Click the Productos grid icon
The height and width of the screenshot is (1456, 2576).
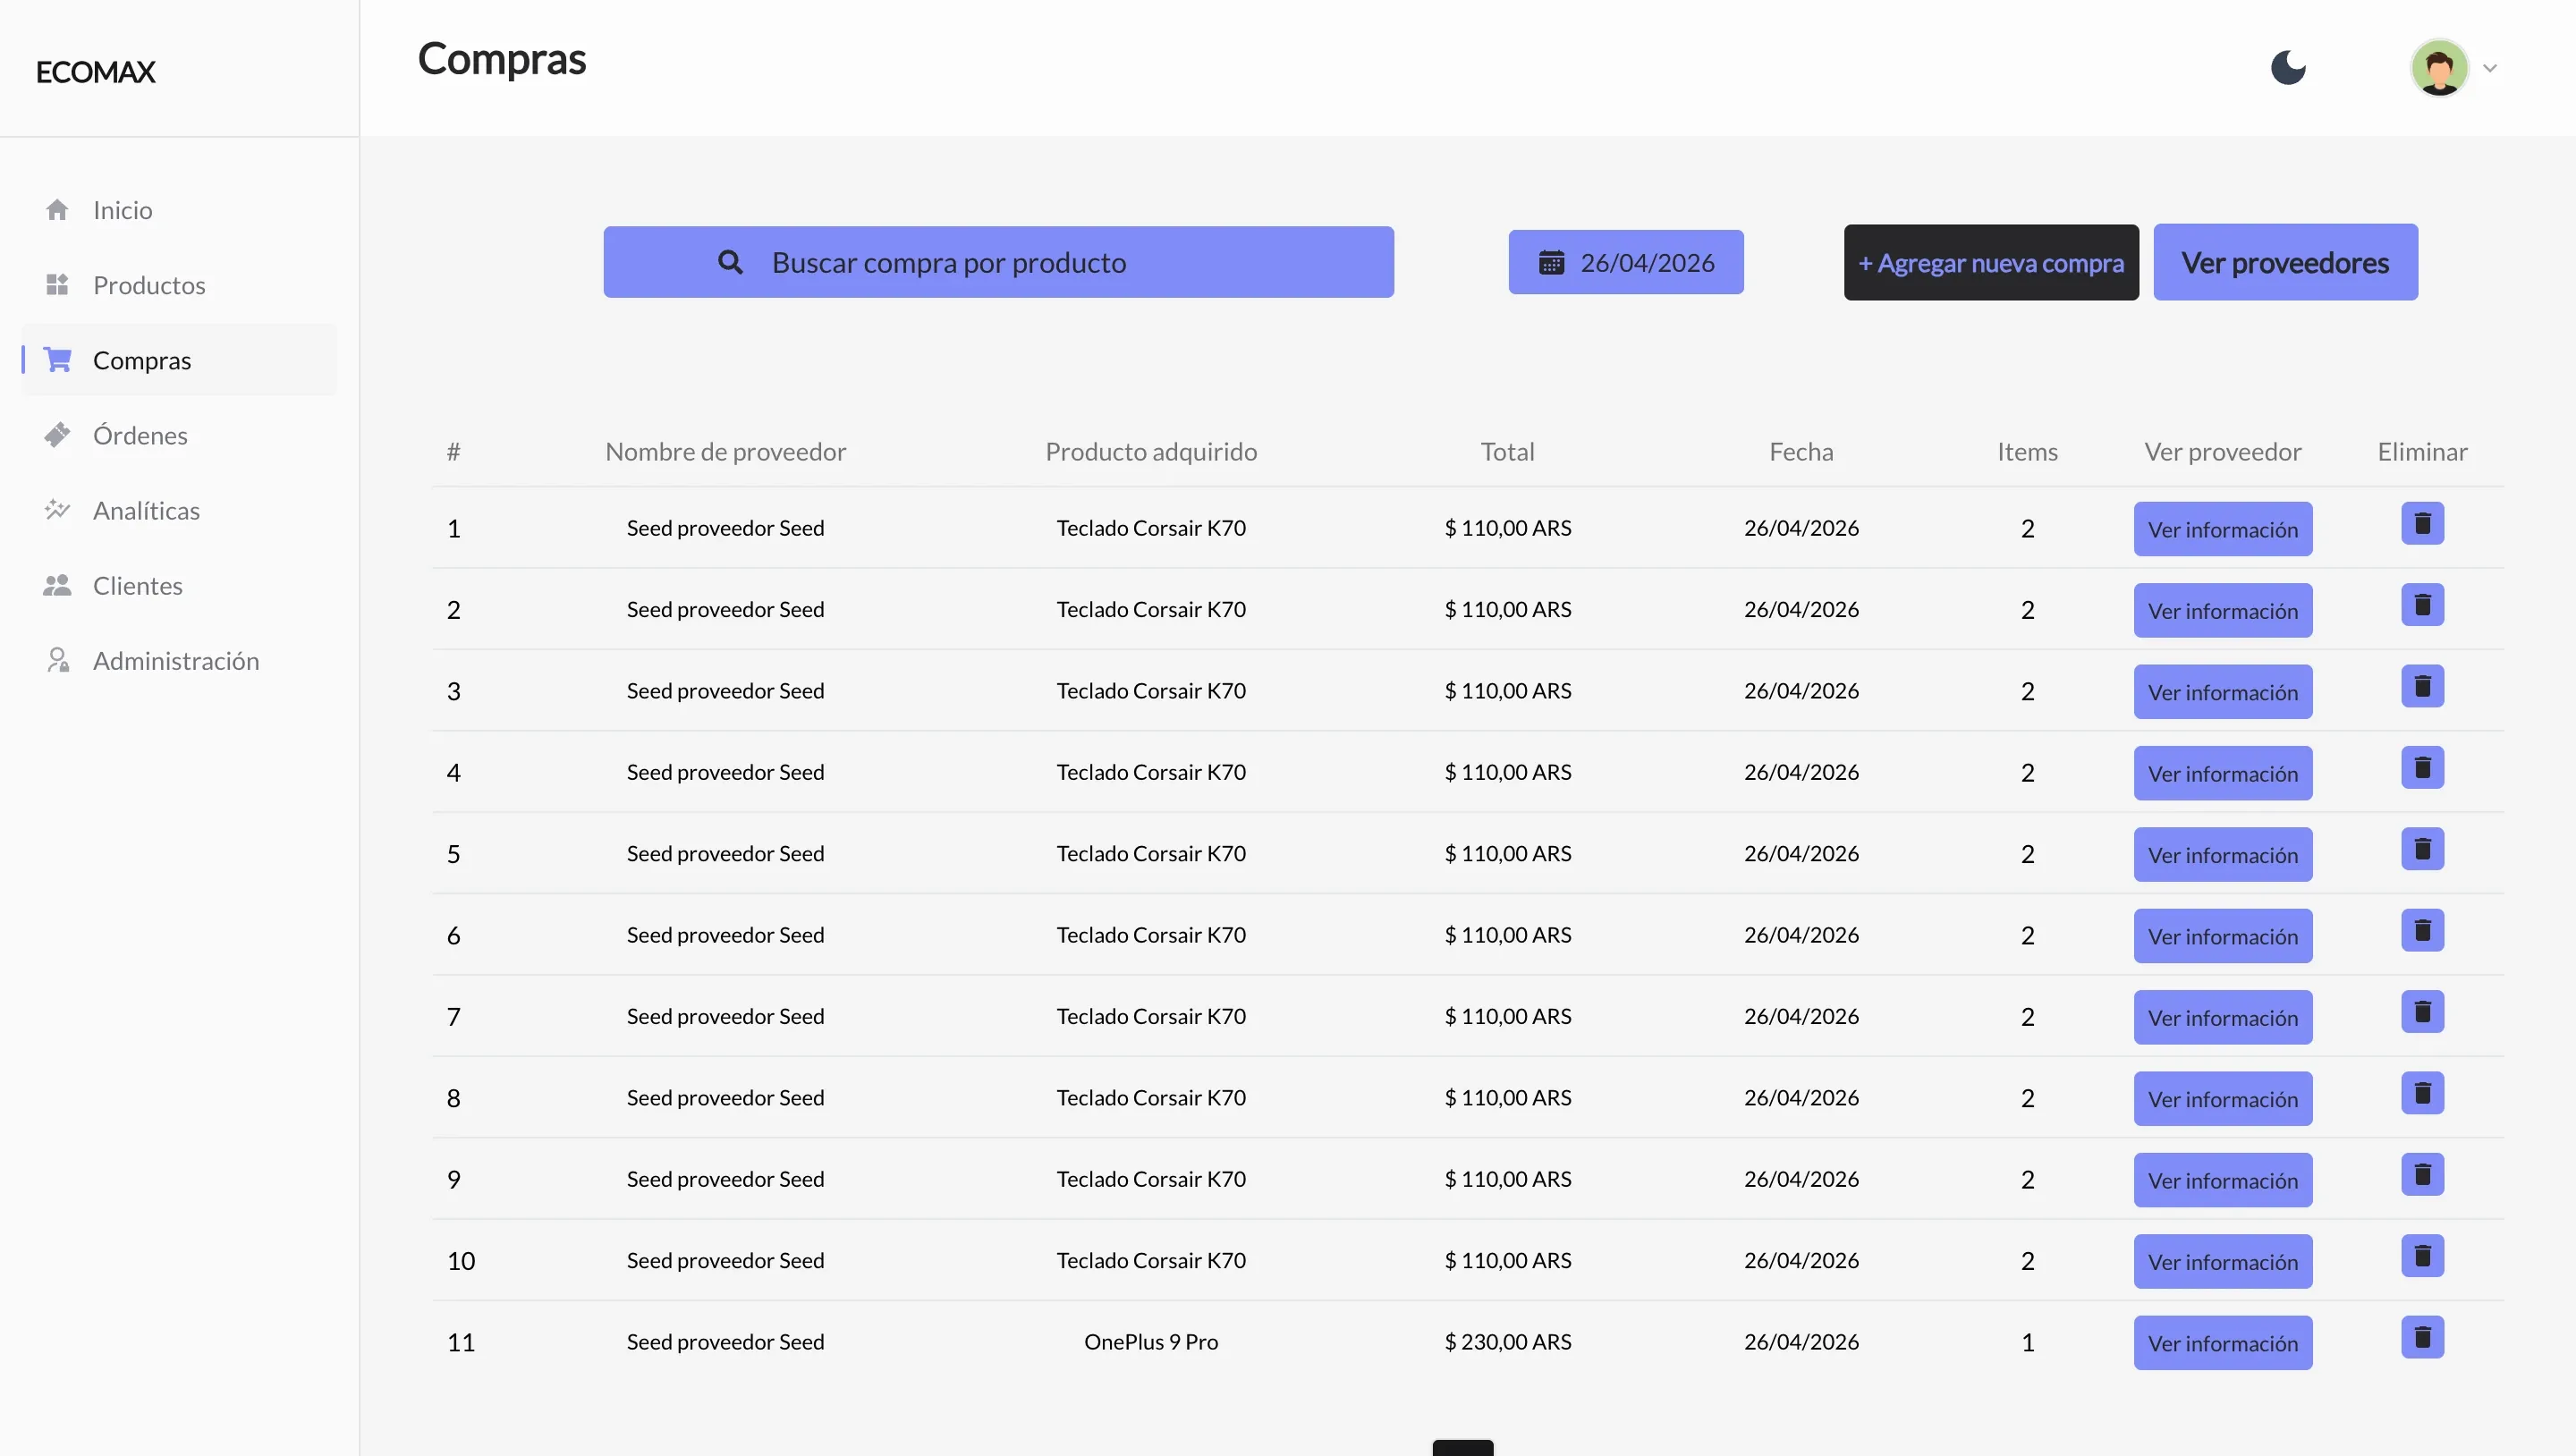(x=57, y=284)
